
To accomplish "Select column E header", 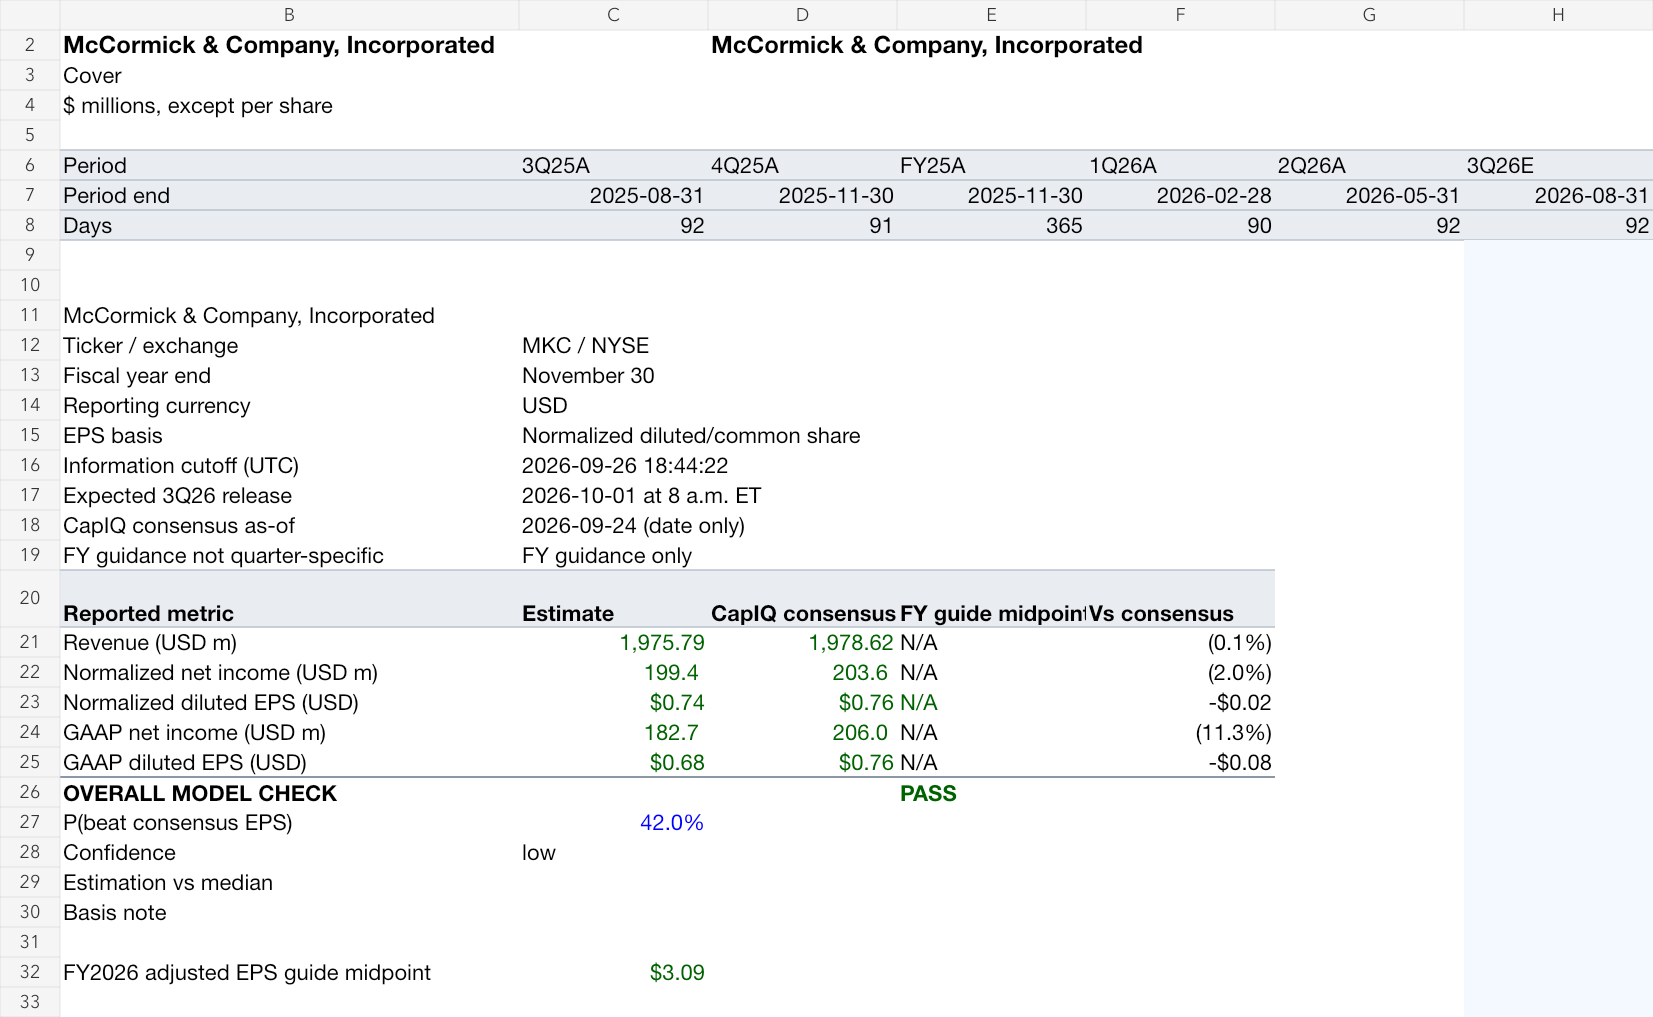I will [991, 14].
